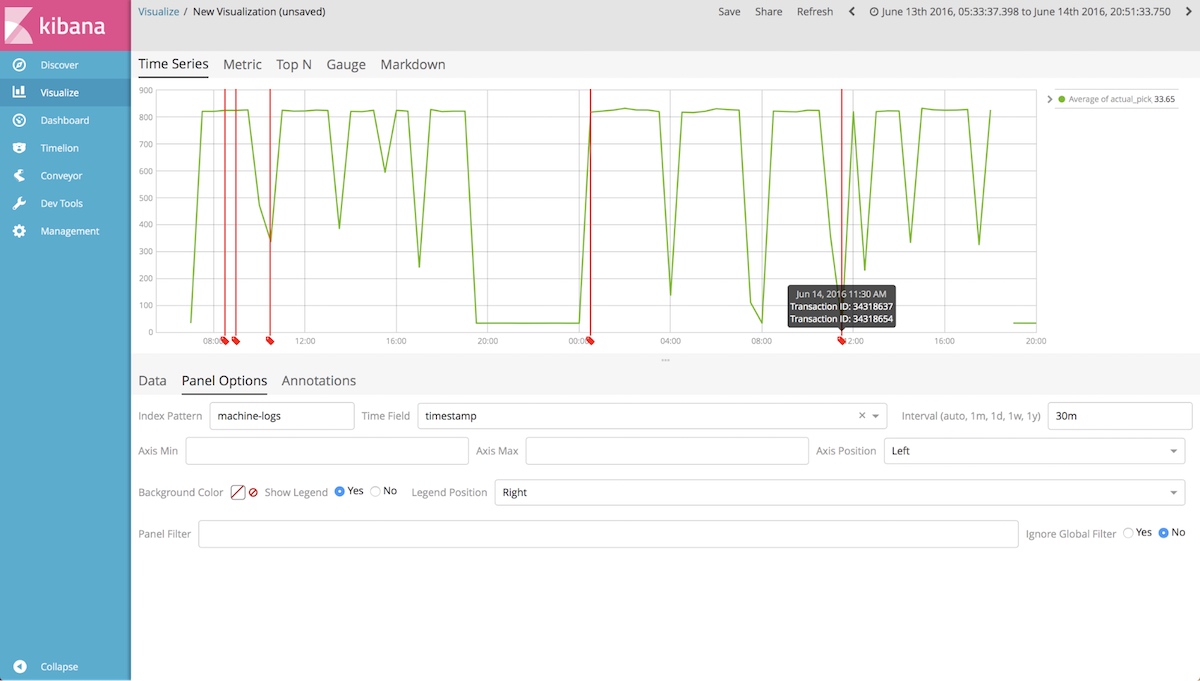Switch to the Annotations tab
Screen dimensions: 1200x681
[x=319, y=381]
